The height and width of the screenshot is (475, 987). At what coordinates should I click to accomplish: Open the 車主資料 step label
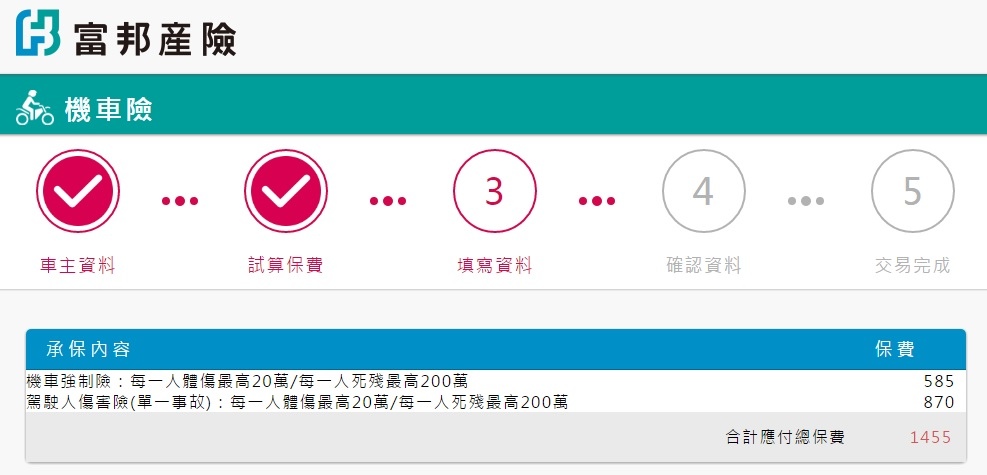77,265
